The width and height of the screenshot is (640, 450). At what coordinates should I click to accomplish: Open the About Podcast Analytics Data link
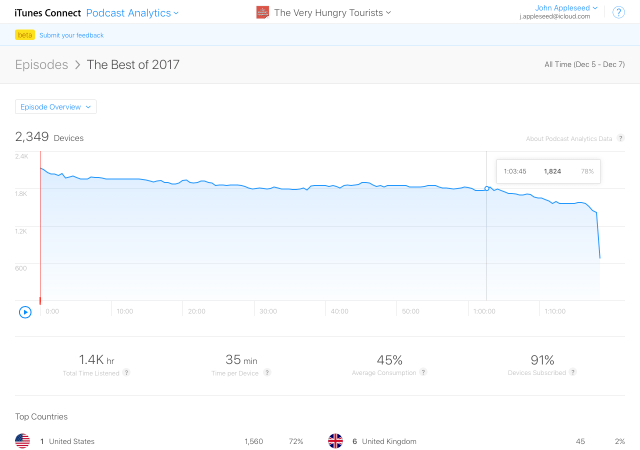click(x=569, y=138)
